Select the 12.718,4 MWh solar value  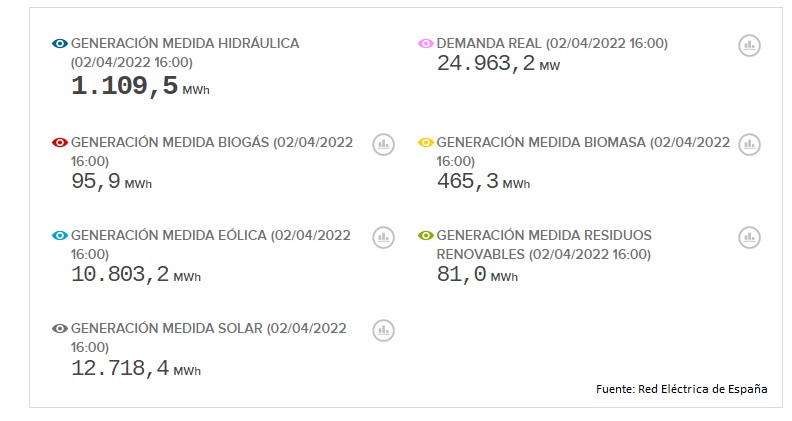pyautogui.click(x=136, y=368)
